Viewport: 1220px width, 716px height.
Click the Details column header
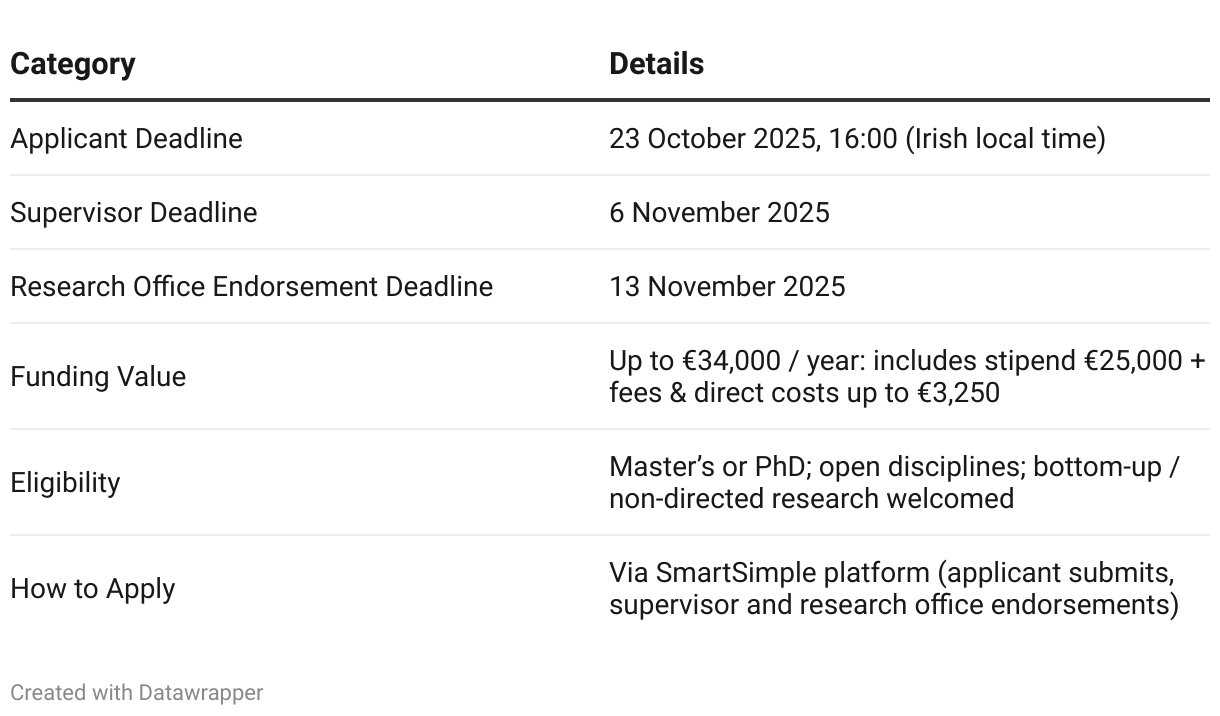click(656, 64)
